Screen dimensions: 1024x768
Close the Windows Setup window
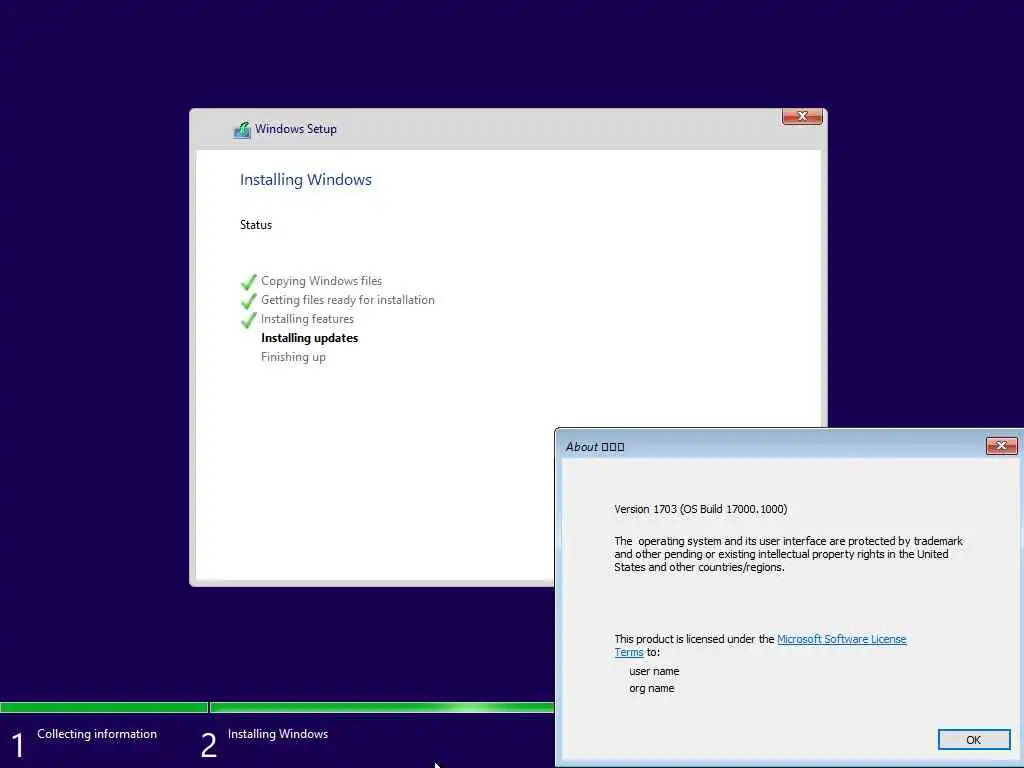point(802,116)
